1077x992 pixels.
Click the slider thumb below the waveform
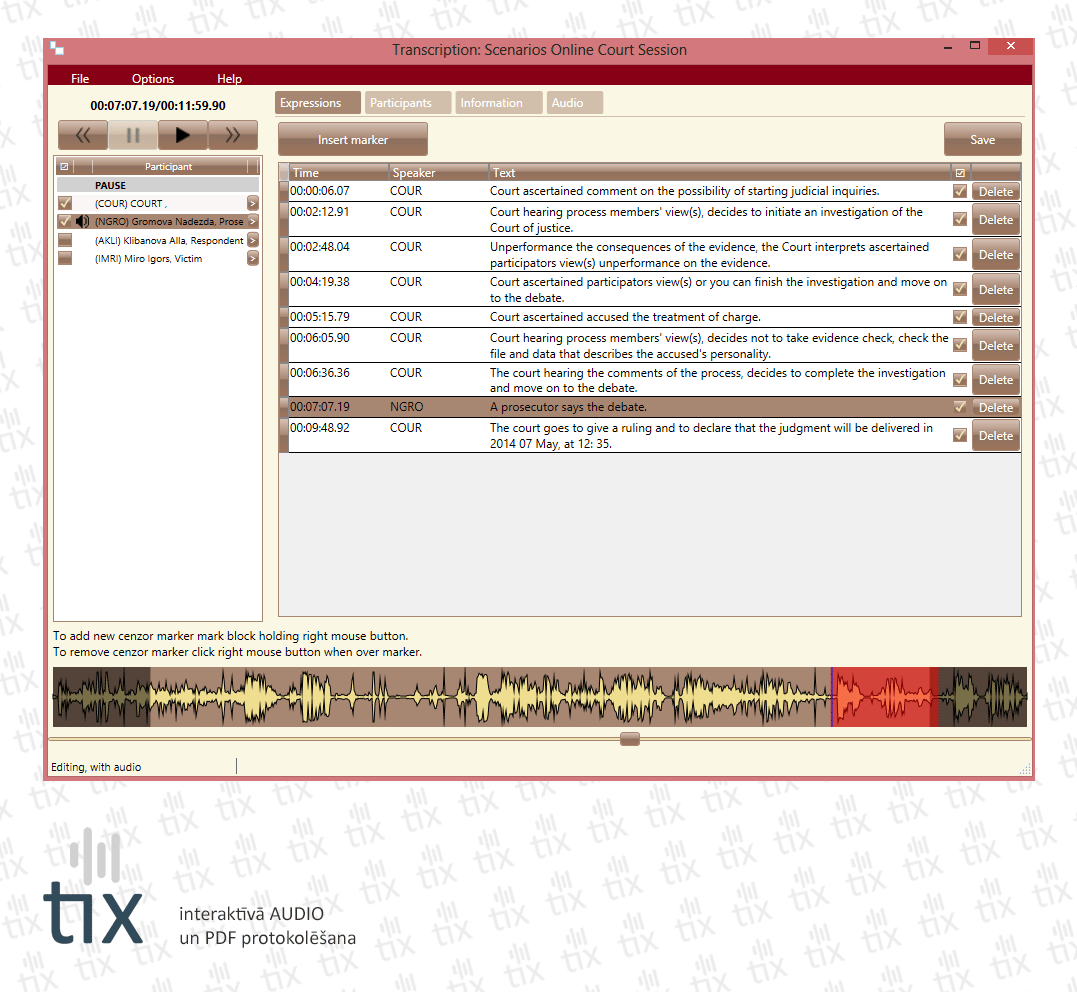[x=629, y=739]
